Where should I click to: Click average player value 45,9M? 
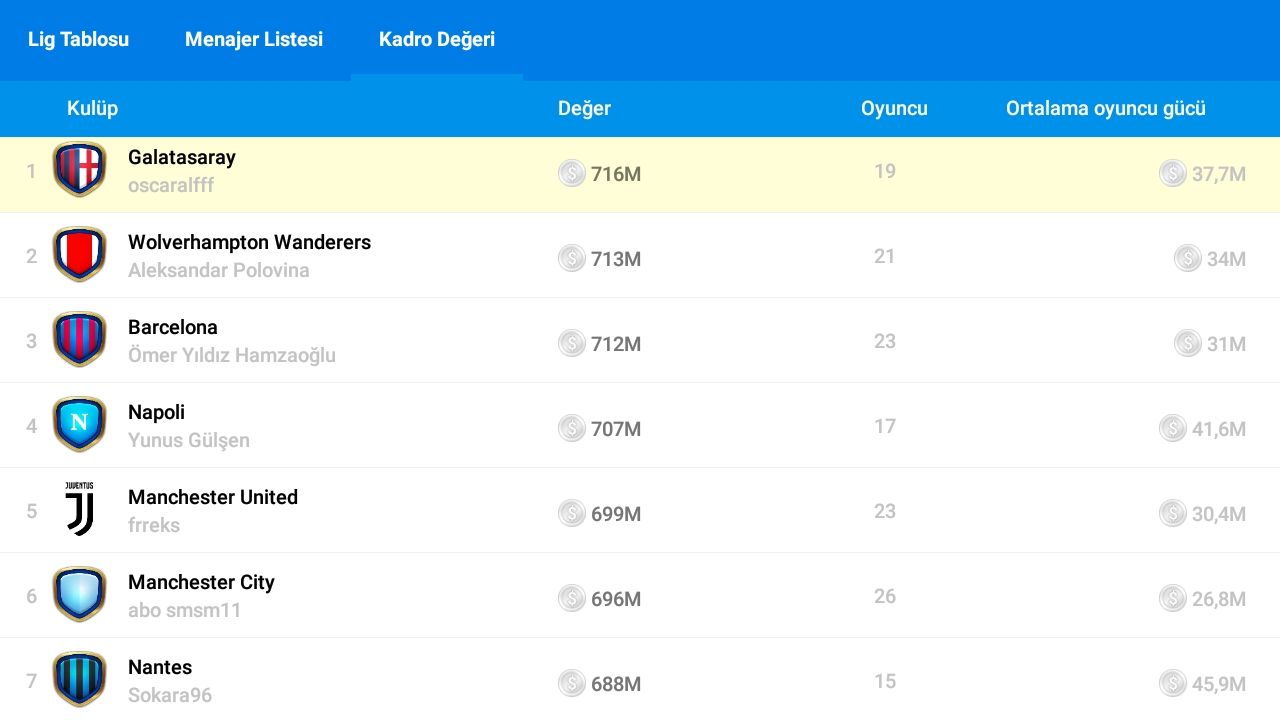point(1219,684)
